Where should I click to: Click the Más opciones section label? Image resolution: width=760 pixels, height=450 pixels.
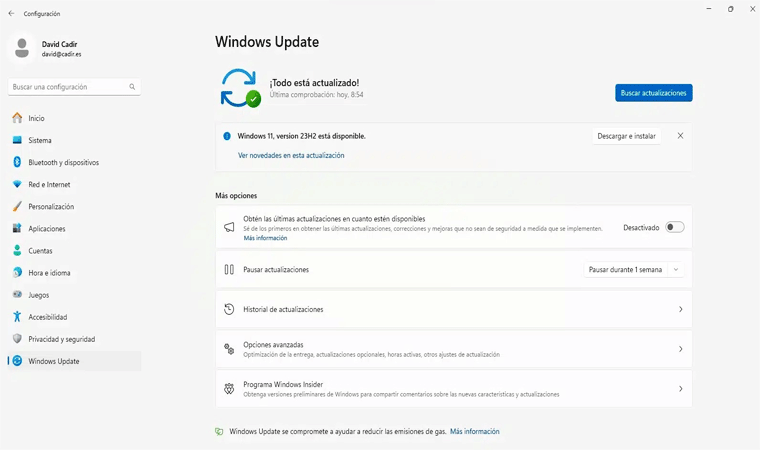click(x=236, y=195)
